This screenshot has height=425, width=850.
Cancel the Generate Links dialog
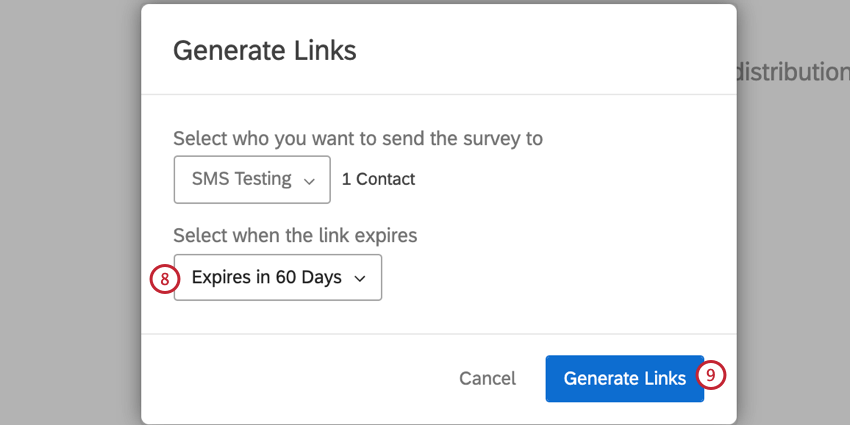click(487, 378)
